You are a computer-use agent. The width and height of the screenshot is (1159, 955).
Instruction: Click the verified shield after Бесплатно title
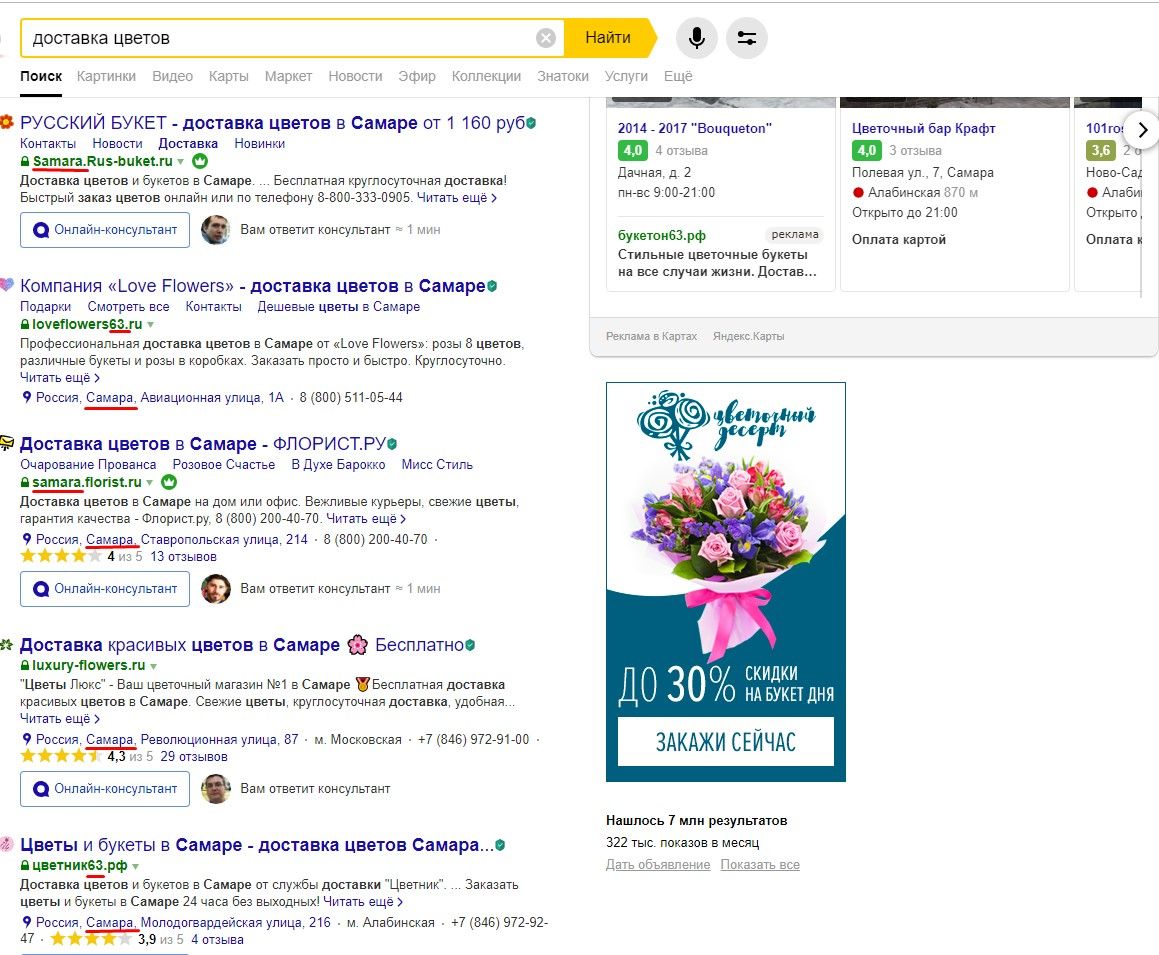click(x=470, y=645)
